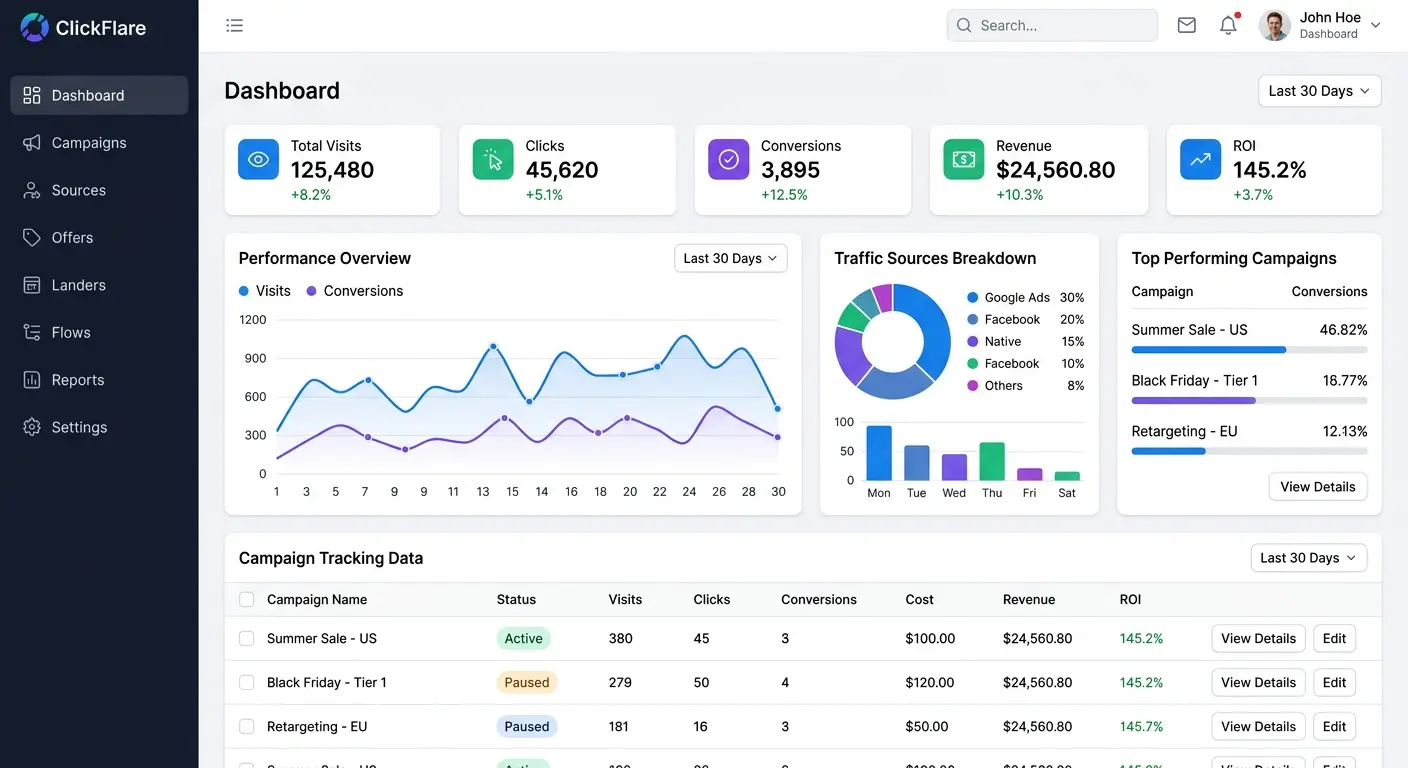The image size is (1408, 768).
Task: Check the Summer Sale - US row checkbox
Action: 247,638
